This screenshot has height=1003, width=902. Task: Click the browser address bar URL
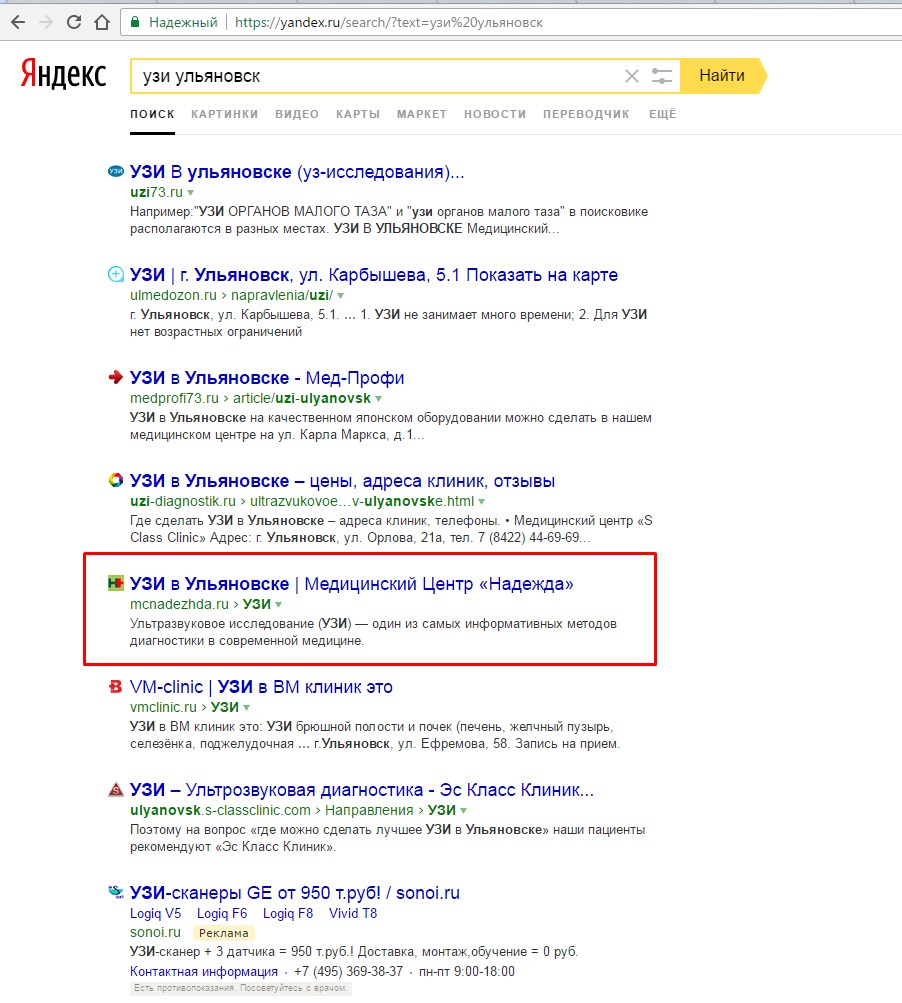(389, 22)
